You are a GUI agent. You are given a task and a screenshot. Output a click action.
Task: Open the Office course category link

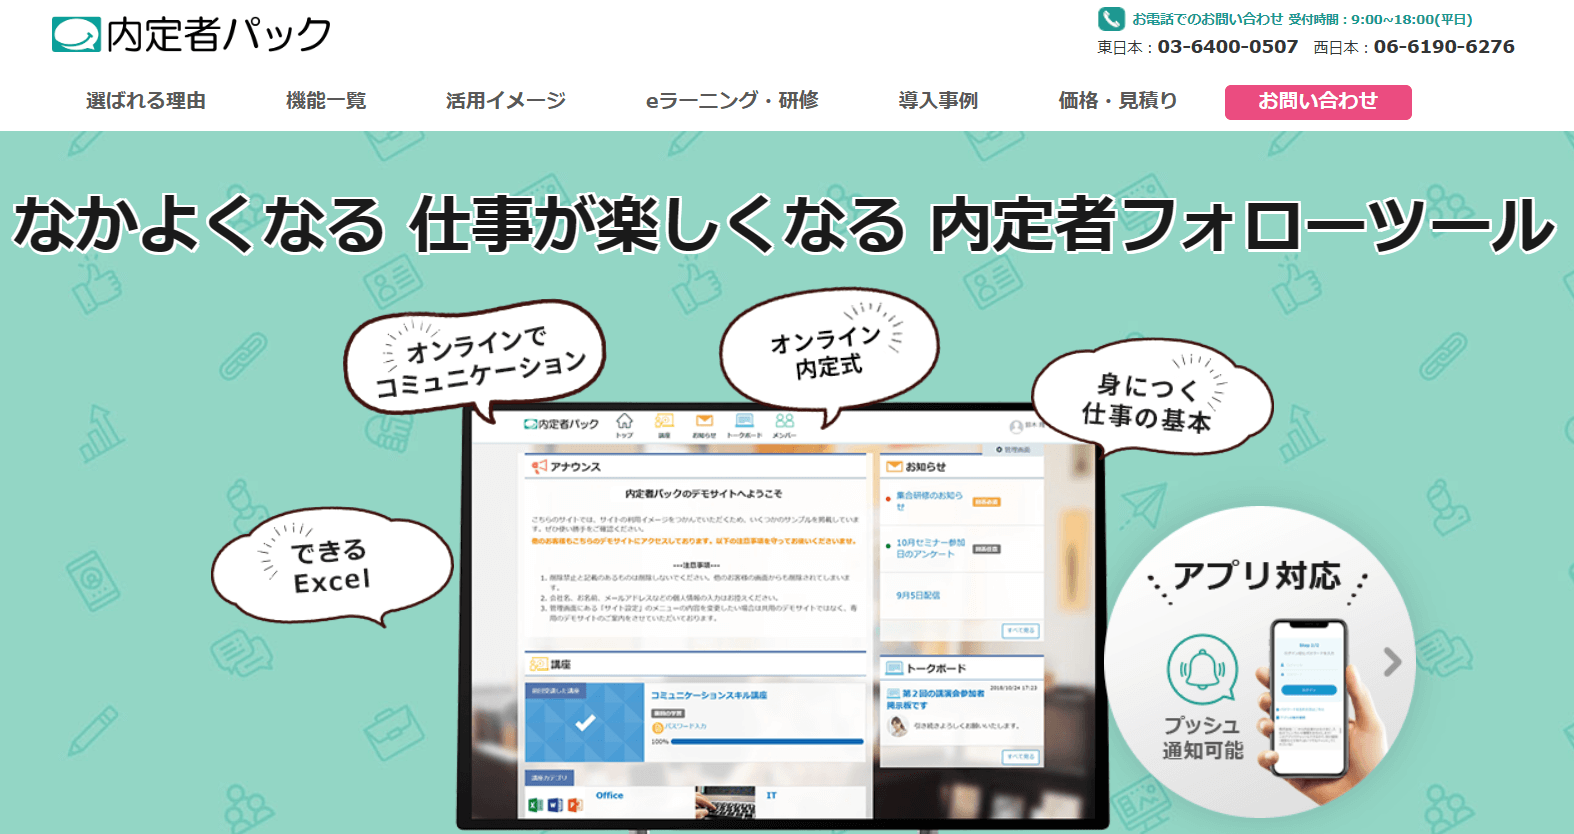click(610, 796)
